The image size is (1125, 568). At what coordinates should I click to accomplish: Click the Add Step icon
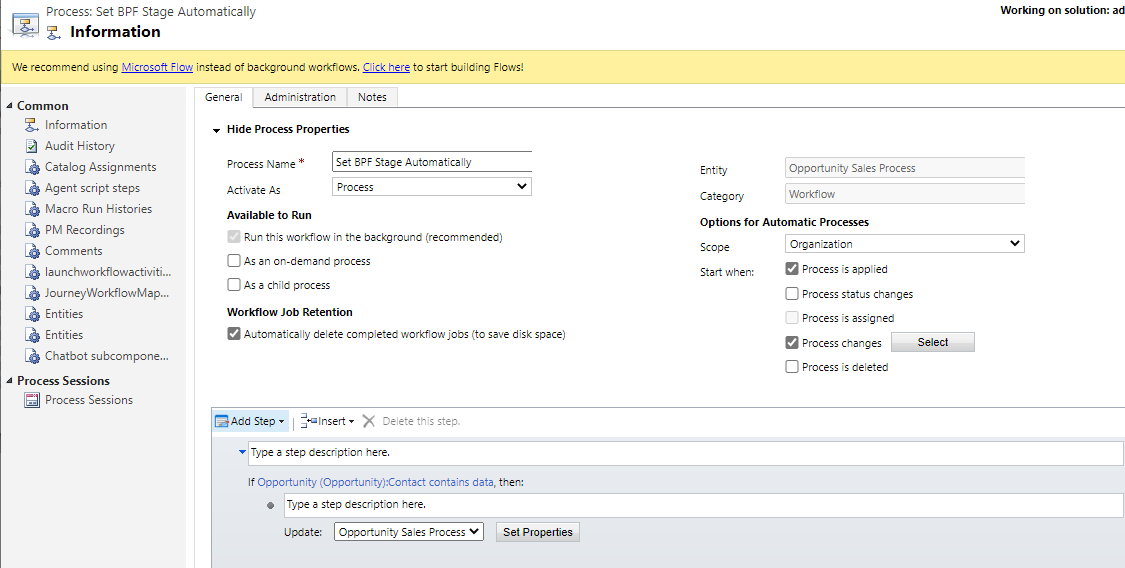click(x=222, y=422)
